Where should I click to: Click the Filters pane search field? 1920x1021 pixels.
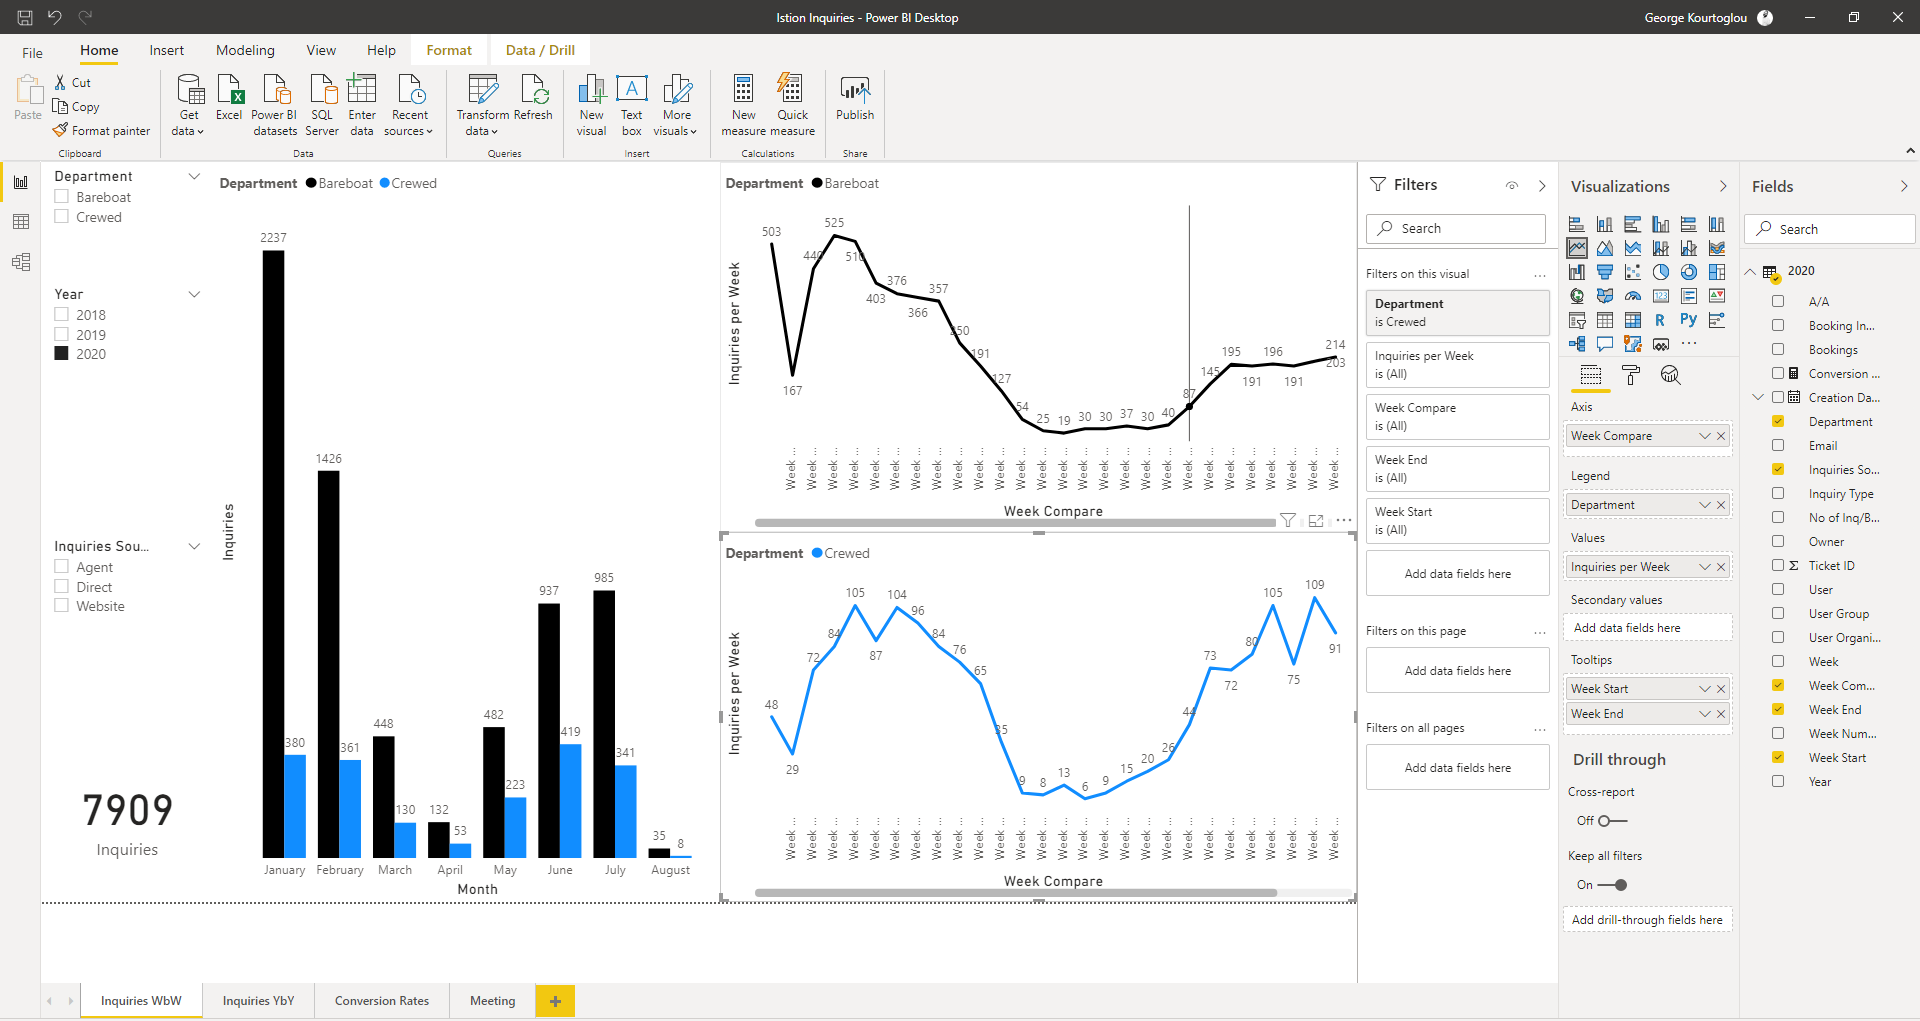(1456, 228)
